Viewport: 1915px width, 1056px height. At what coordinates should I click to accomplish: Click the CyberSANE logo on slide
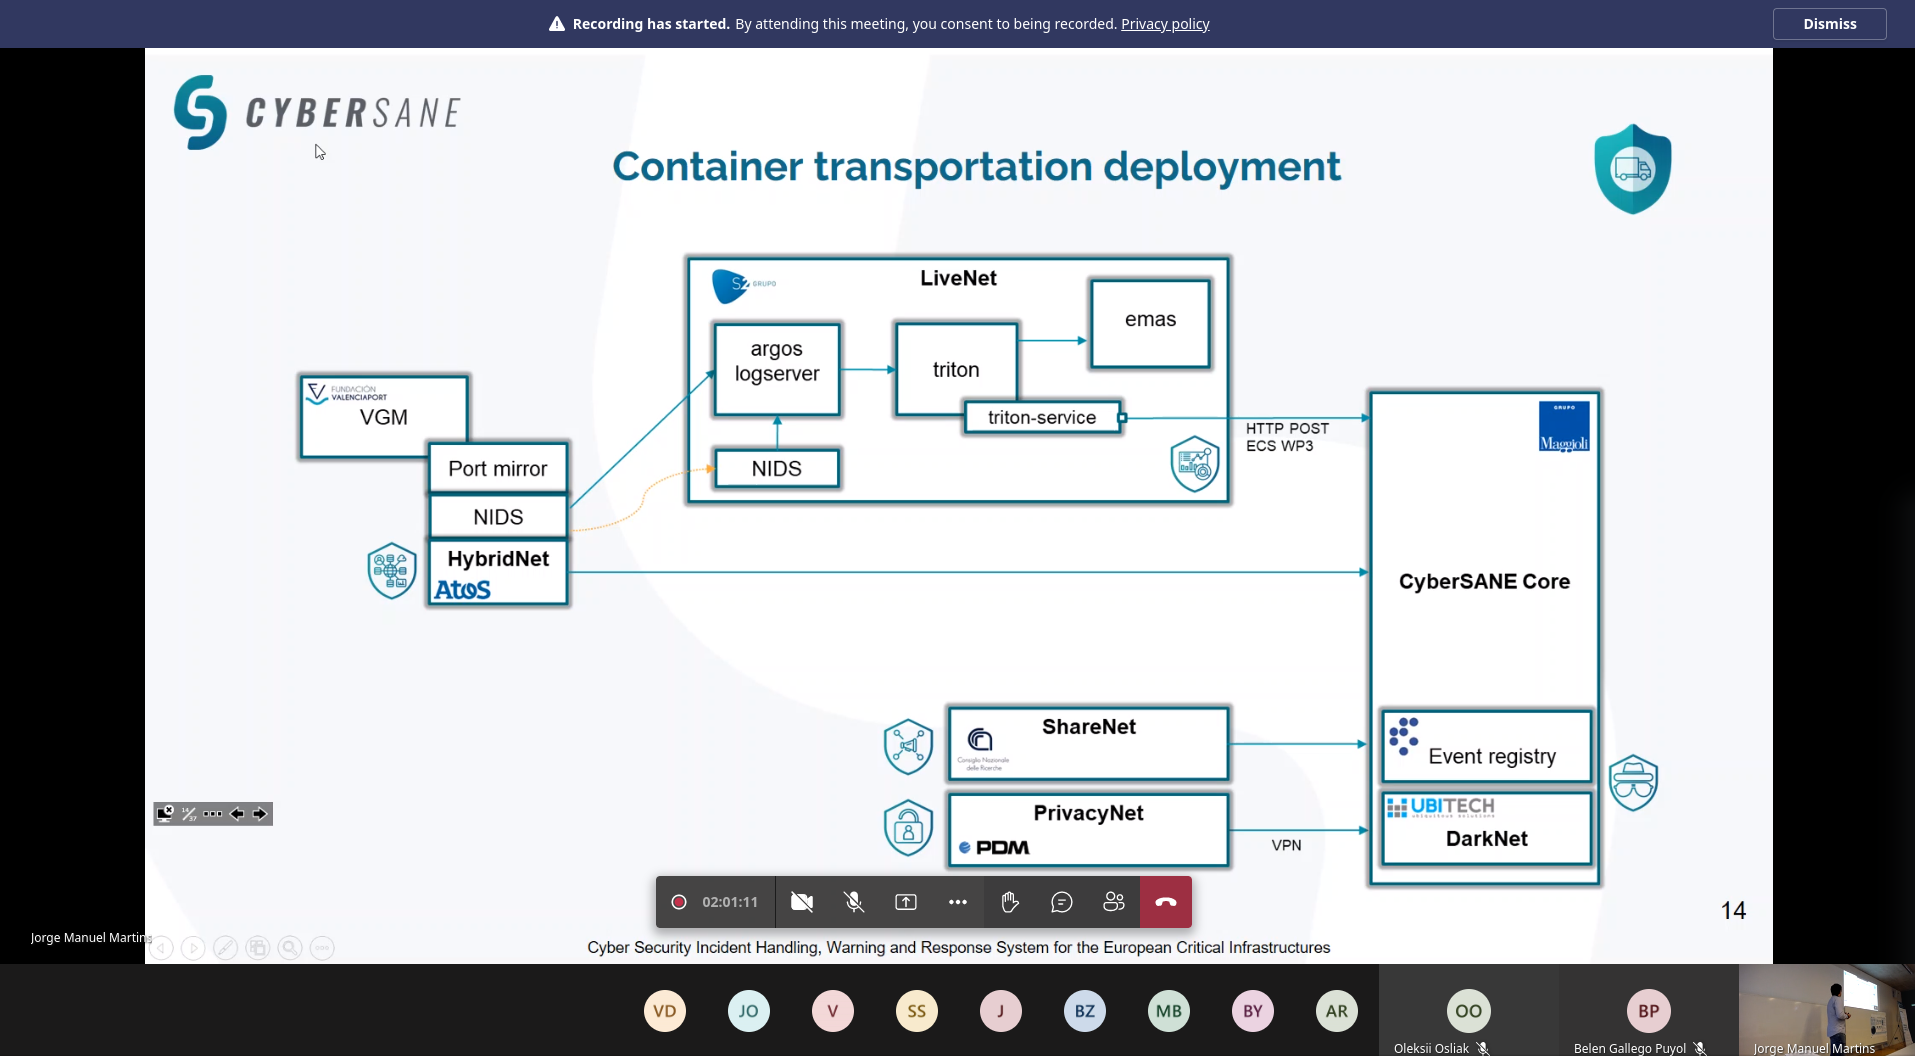317,113
